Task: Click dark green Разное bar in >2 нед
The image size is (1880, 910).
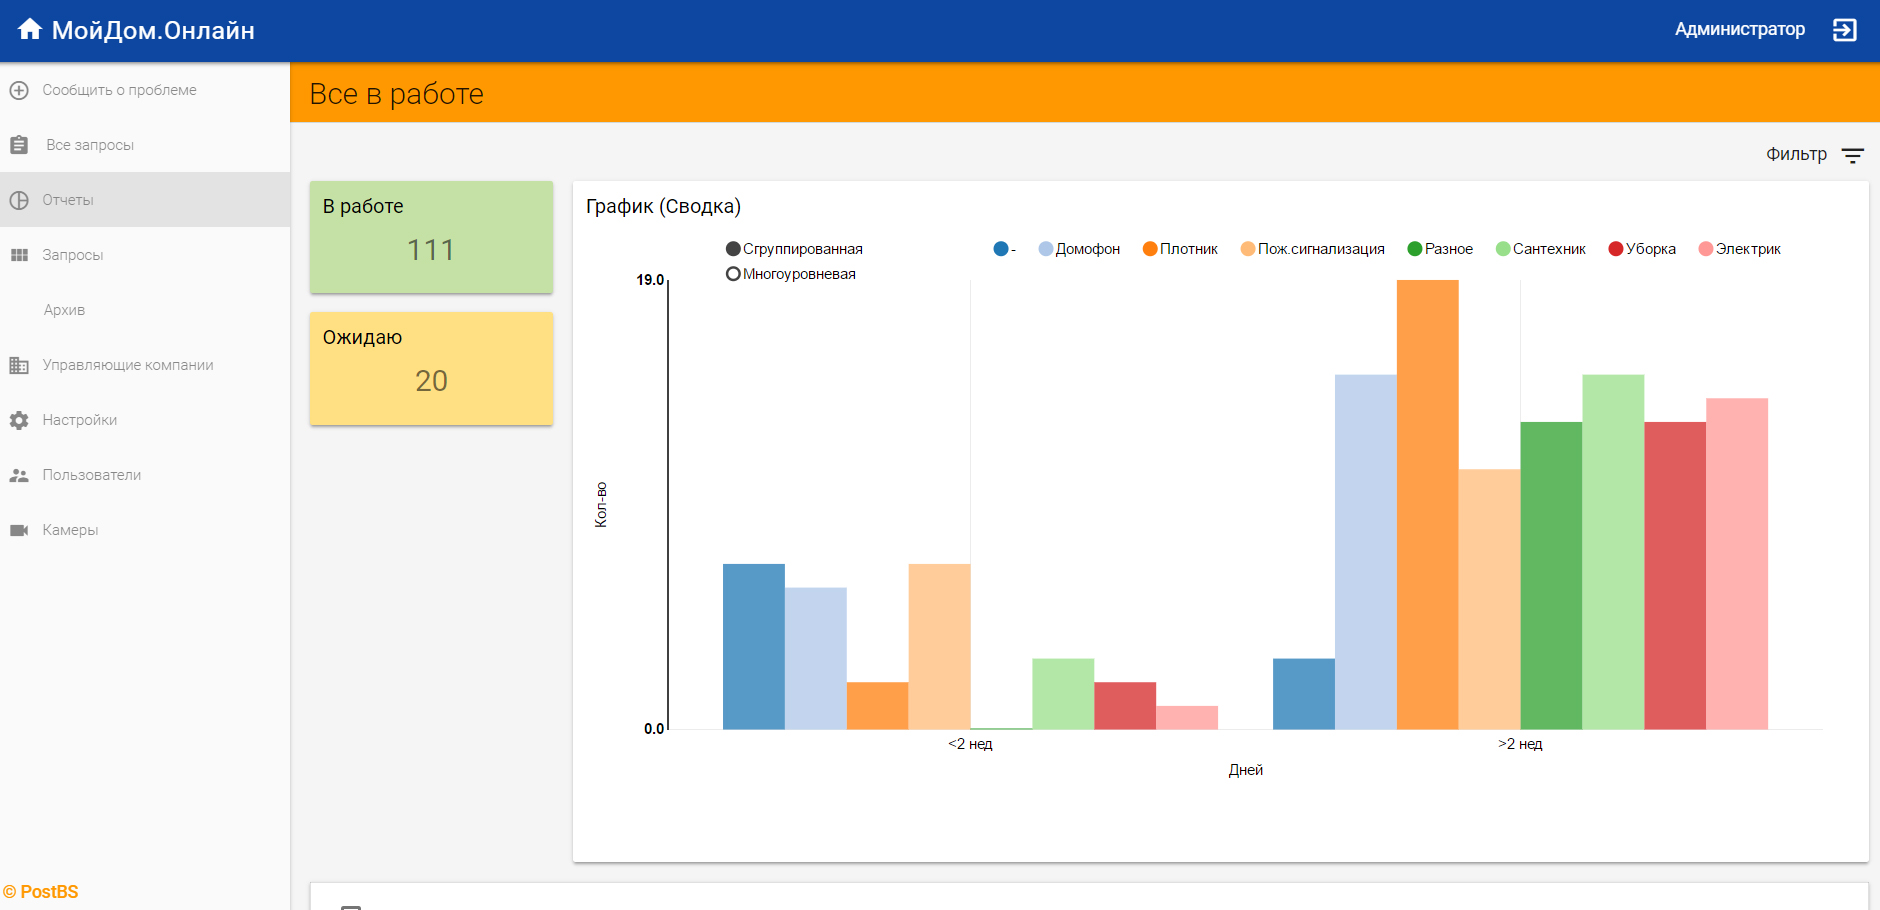Action: (1551, 575)
